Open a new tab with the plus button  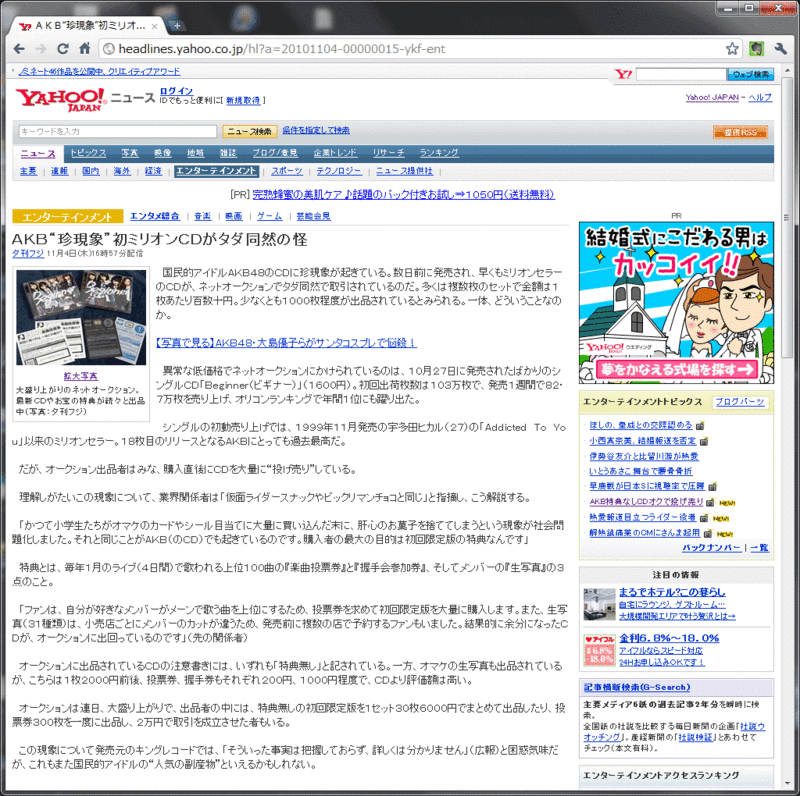coord(177,25)
